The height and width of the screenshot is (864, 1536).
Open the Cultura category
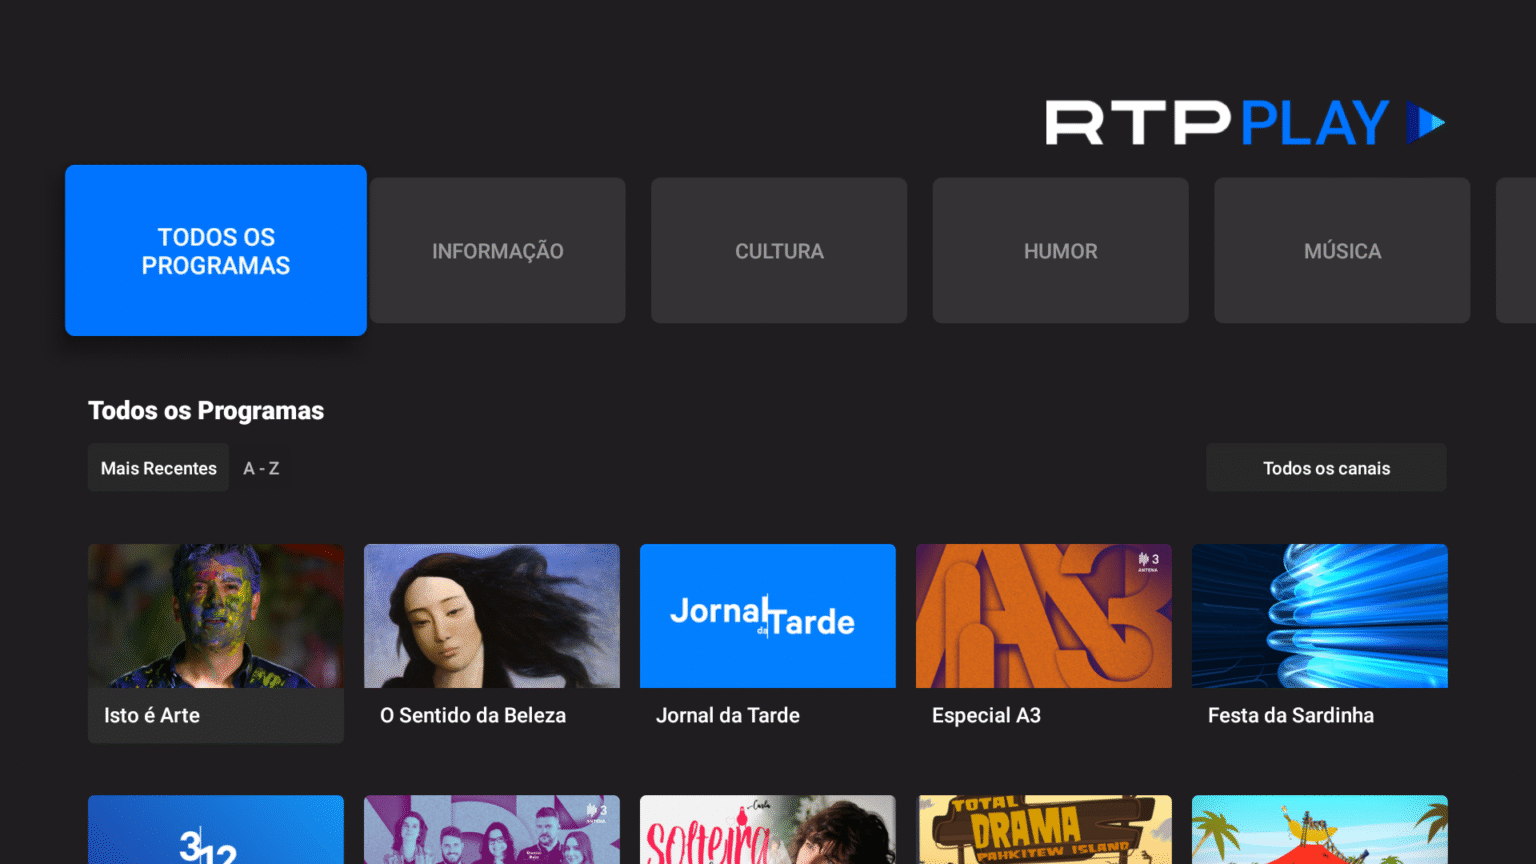coord(779,251)
